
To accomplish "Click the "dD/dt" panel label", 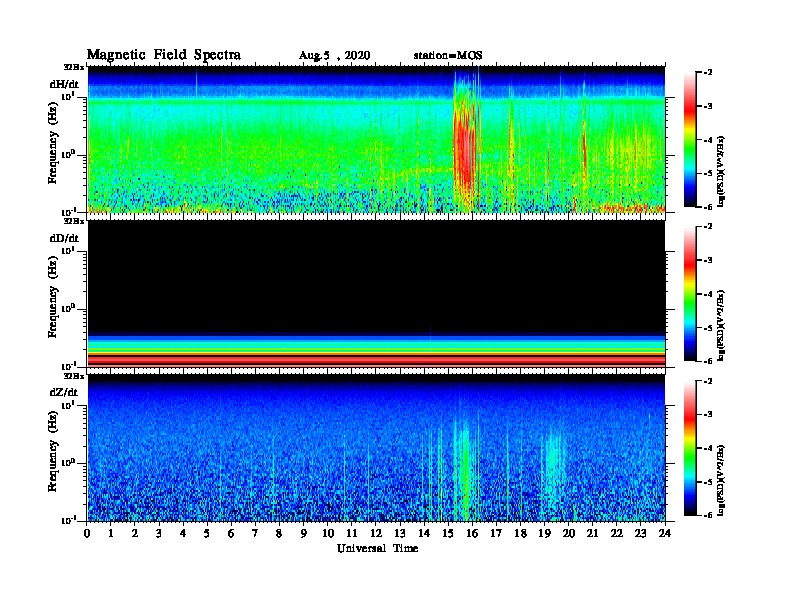I will (x=64, y=238).
